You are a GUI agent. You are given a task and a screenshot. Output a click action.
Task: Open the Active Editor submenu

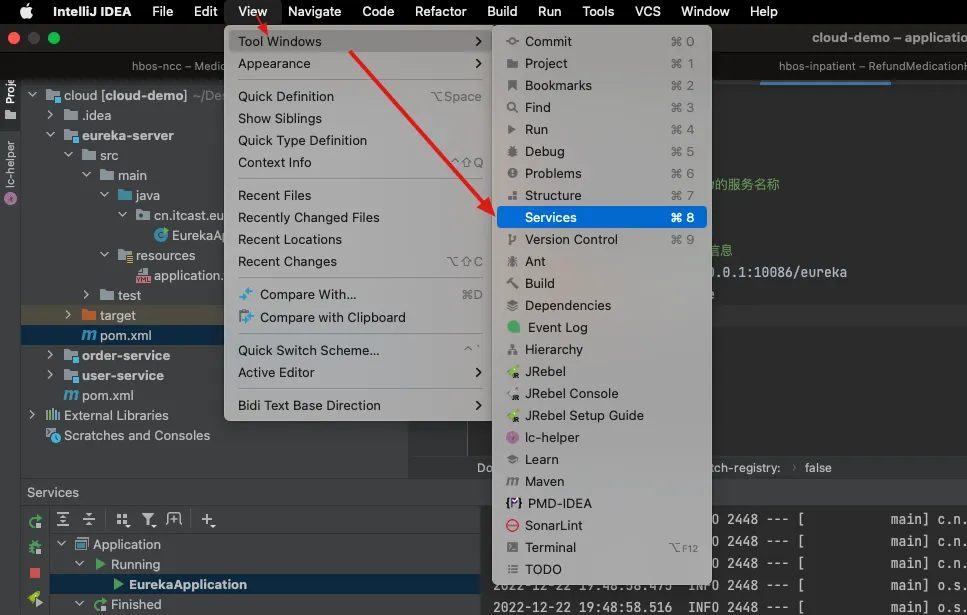pyautogui.click(x=360, y=373)
